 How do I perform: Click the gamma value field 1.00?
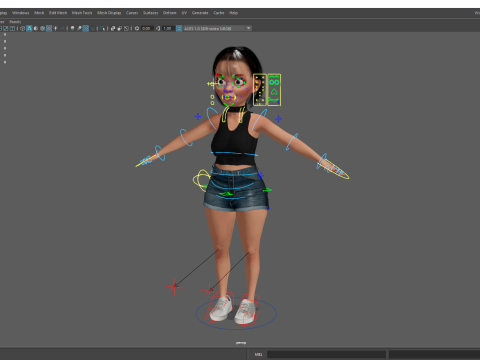coord(168,28)
